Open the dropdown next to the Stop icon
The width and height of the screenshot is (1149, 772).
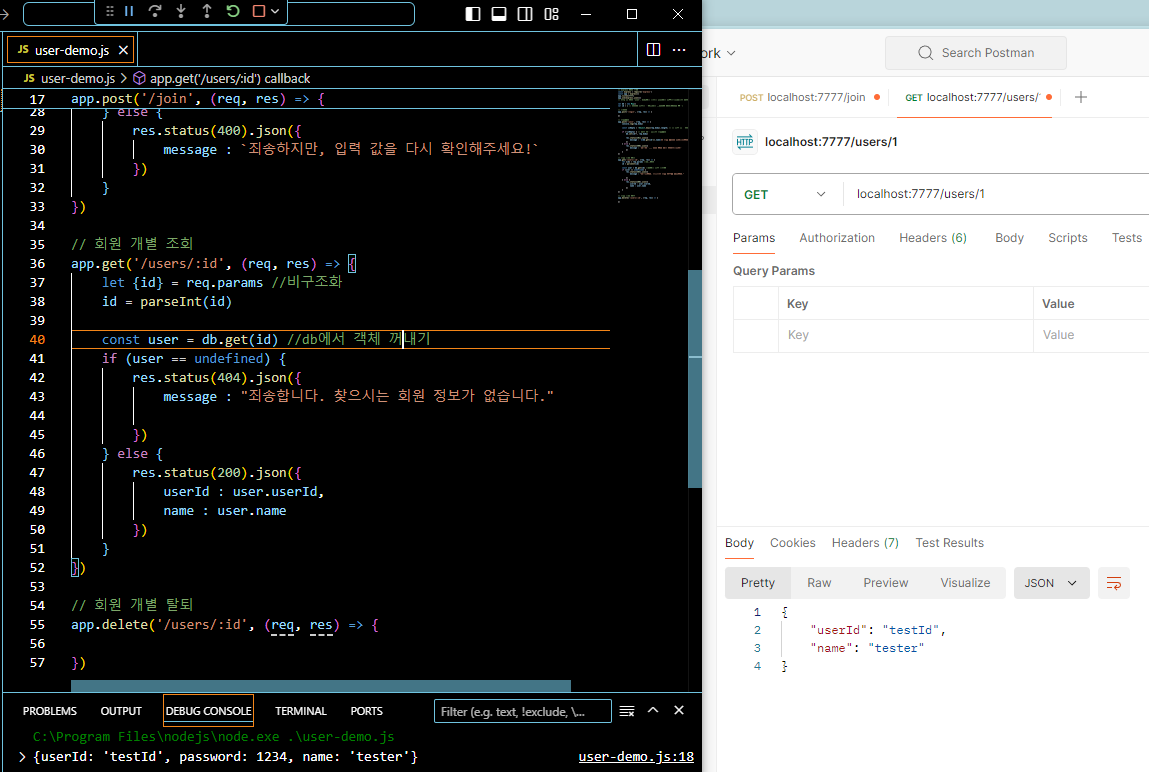[275, 11]
